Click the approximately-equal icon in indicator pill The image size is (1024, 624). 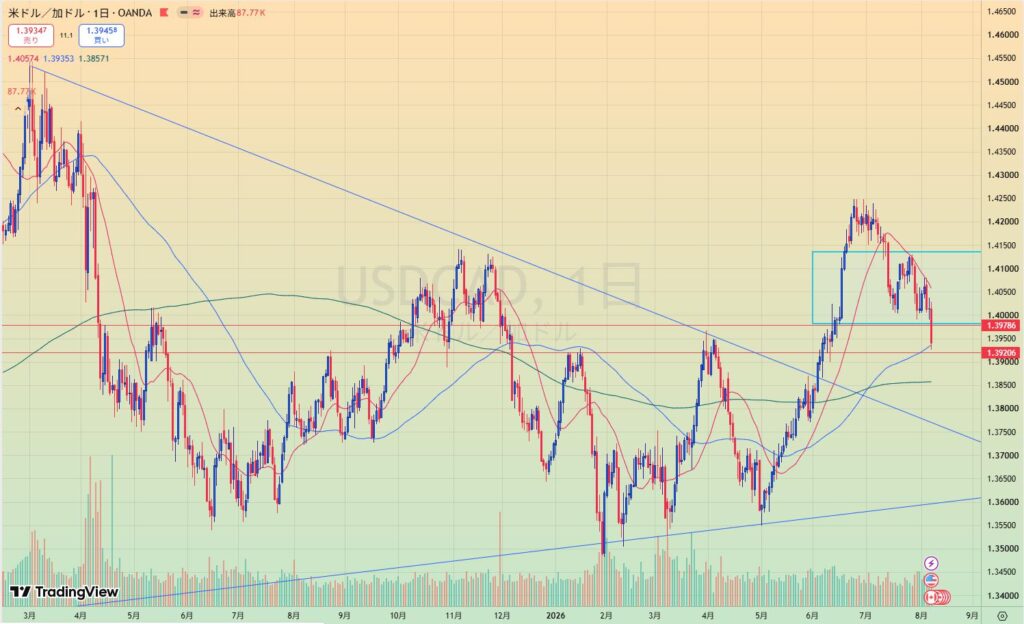coord(195,12)
